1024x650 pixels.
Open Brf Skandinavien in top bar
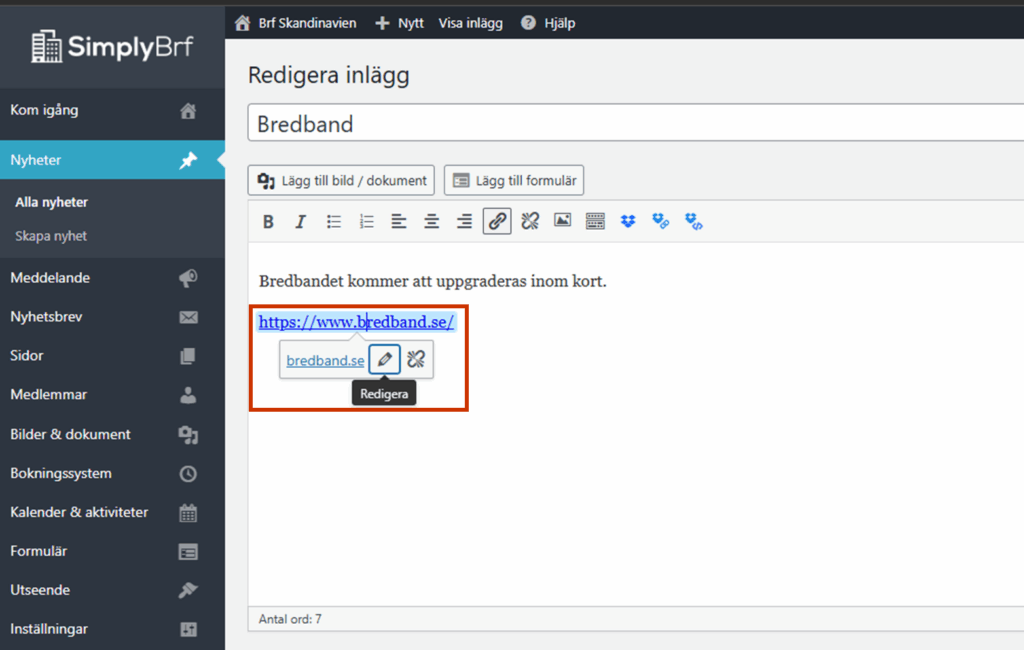(x=296, y=24)
